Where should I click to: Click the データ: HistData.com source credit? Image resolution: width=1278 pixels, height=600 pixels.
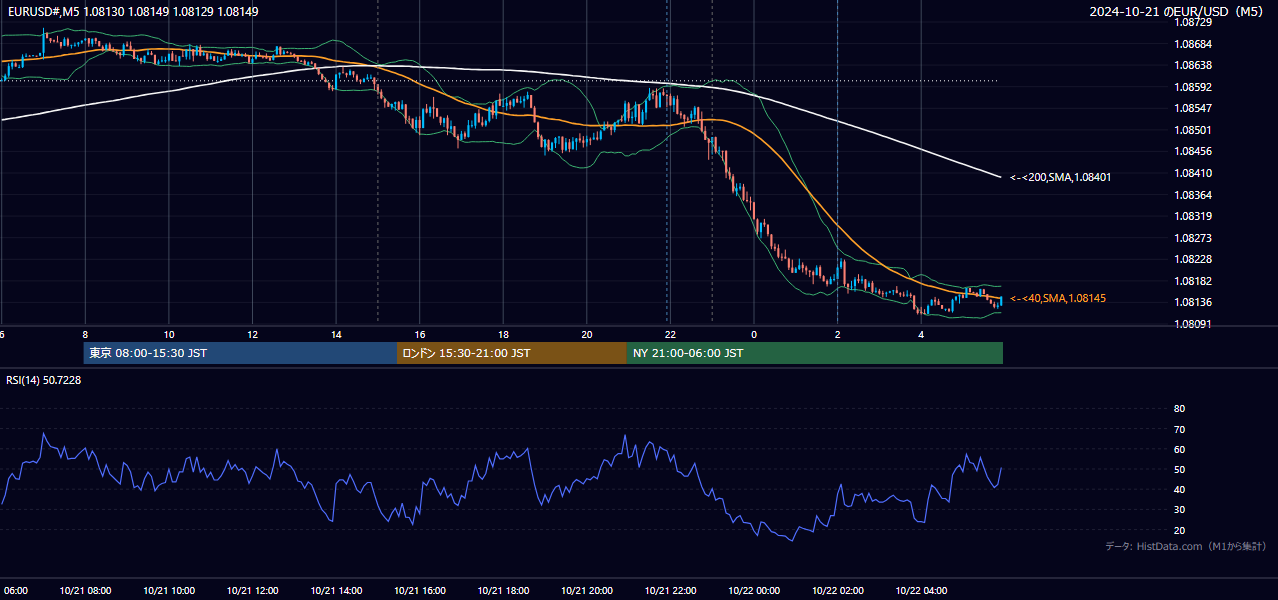pos(1186,546)
